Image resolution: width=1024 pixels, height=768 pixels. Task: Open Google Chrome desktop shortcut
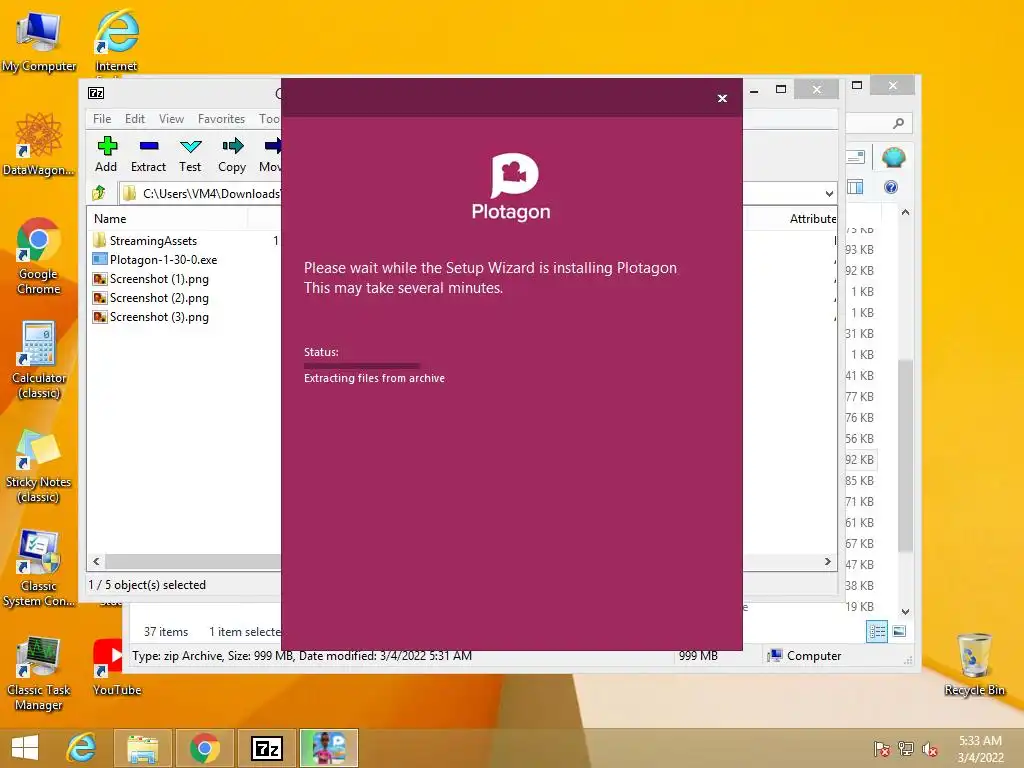39,256
